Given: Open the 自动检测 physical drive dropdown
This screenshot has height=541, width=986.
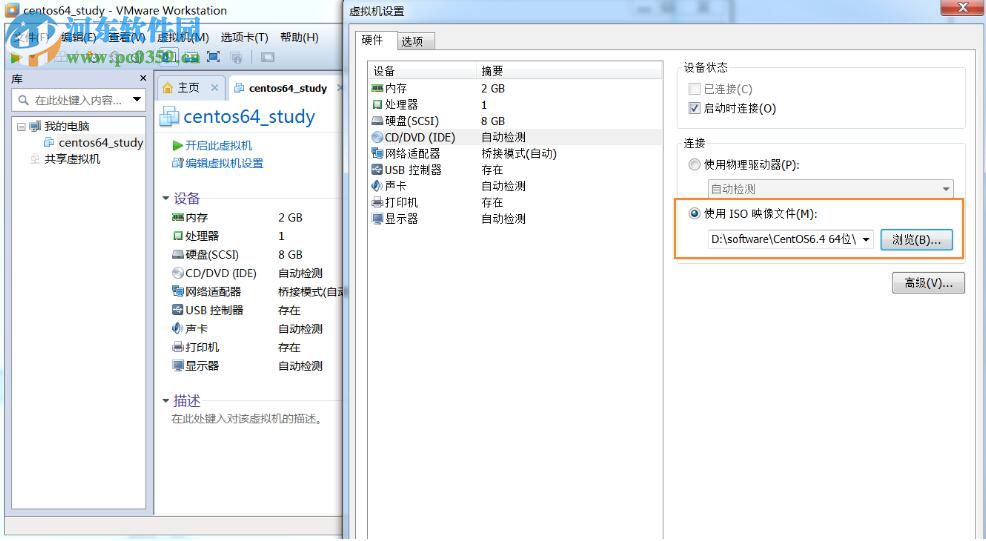Looking at the screenshot, I should [831, 189].
